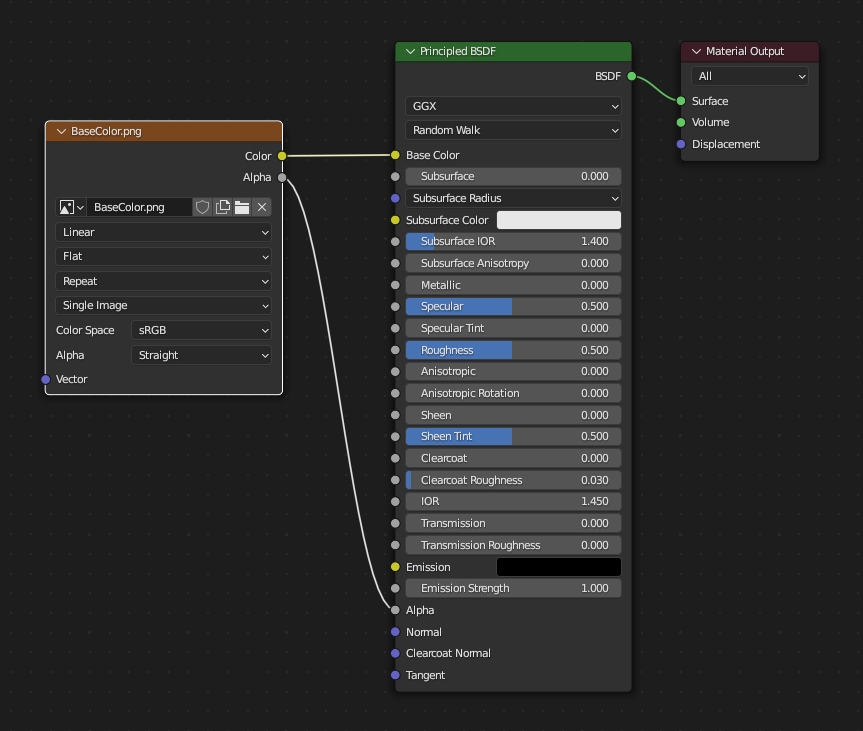Click the Subsurface value slider
Viewport: 863px width, 731px height.
[x=514, y=177]
